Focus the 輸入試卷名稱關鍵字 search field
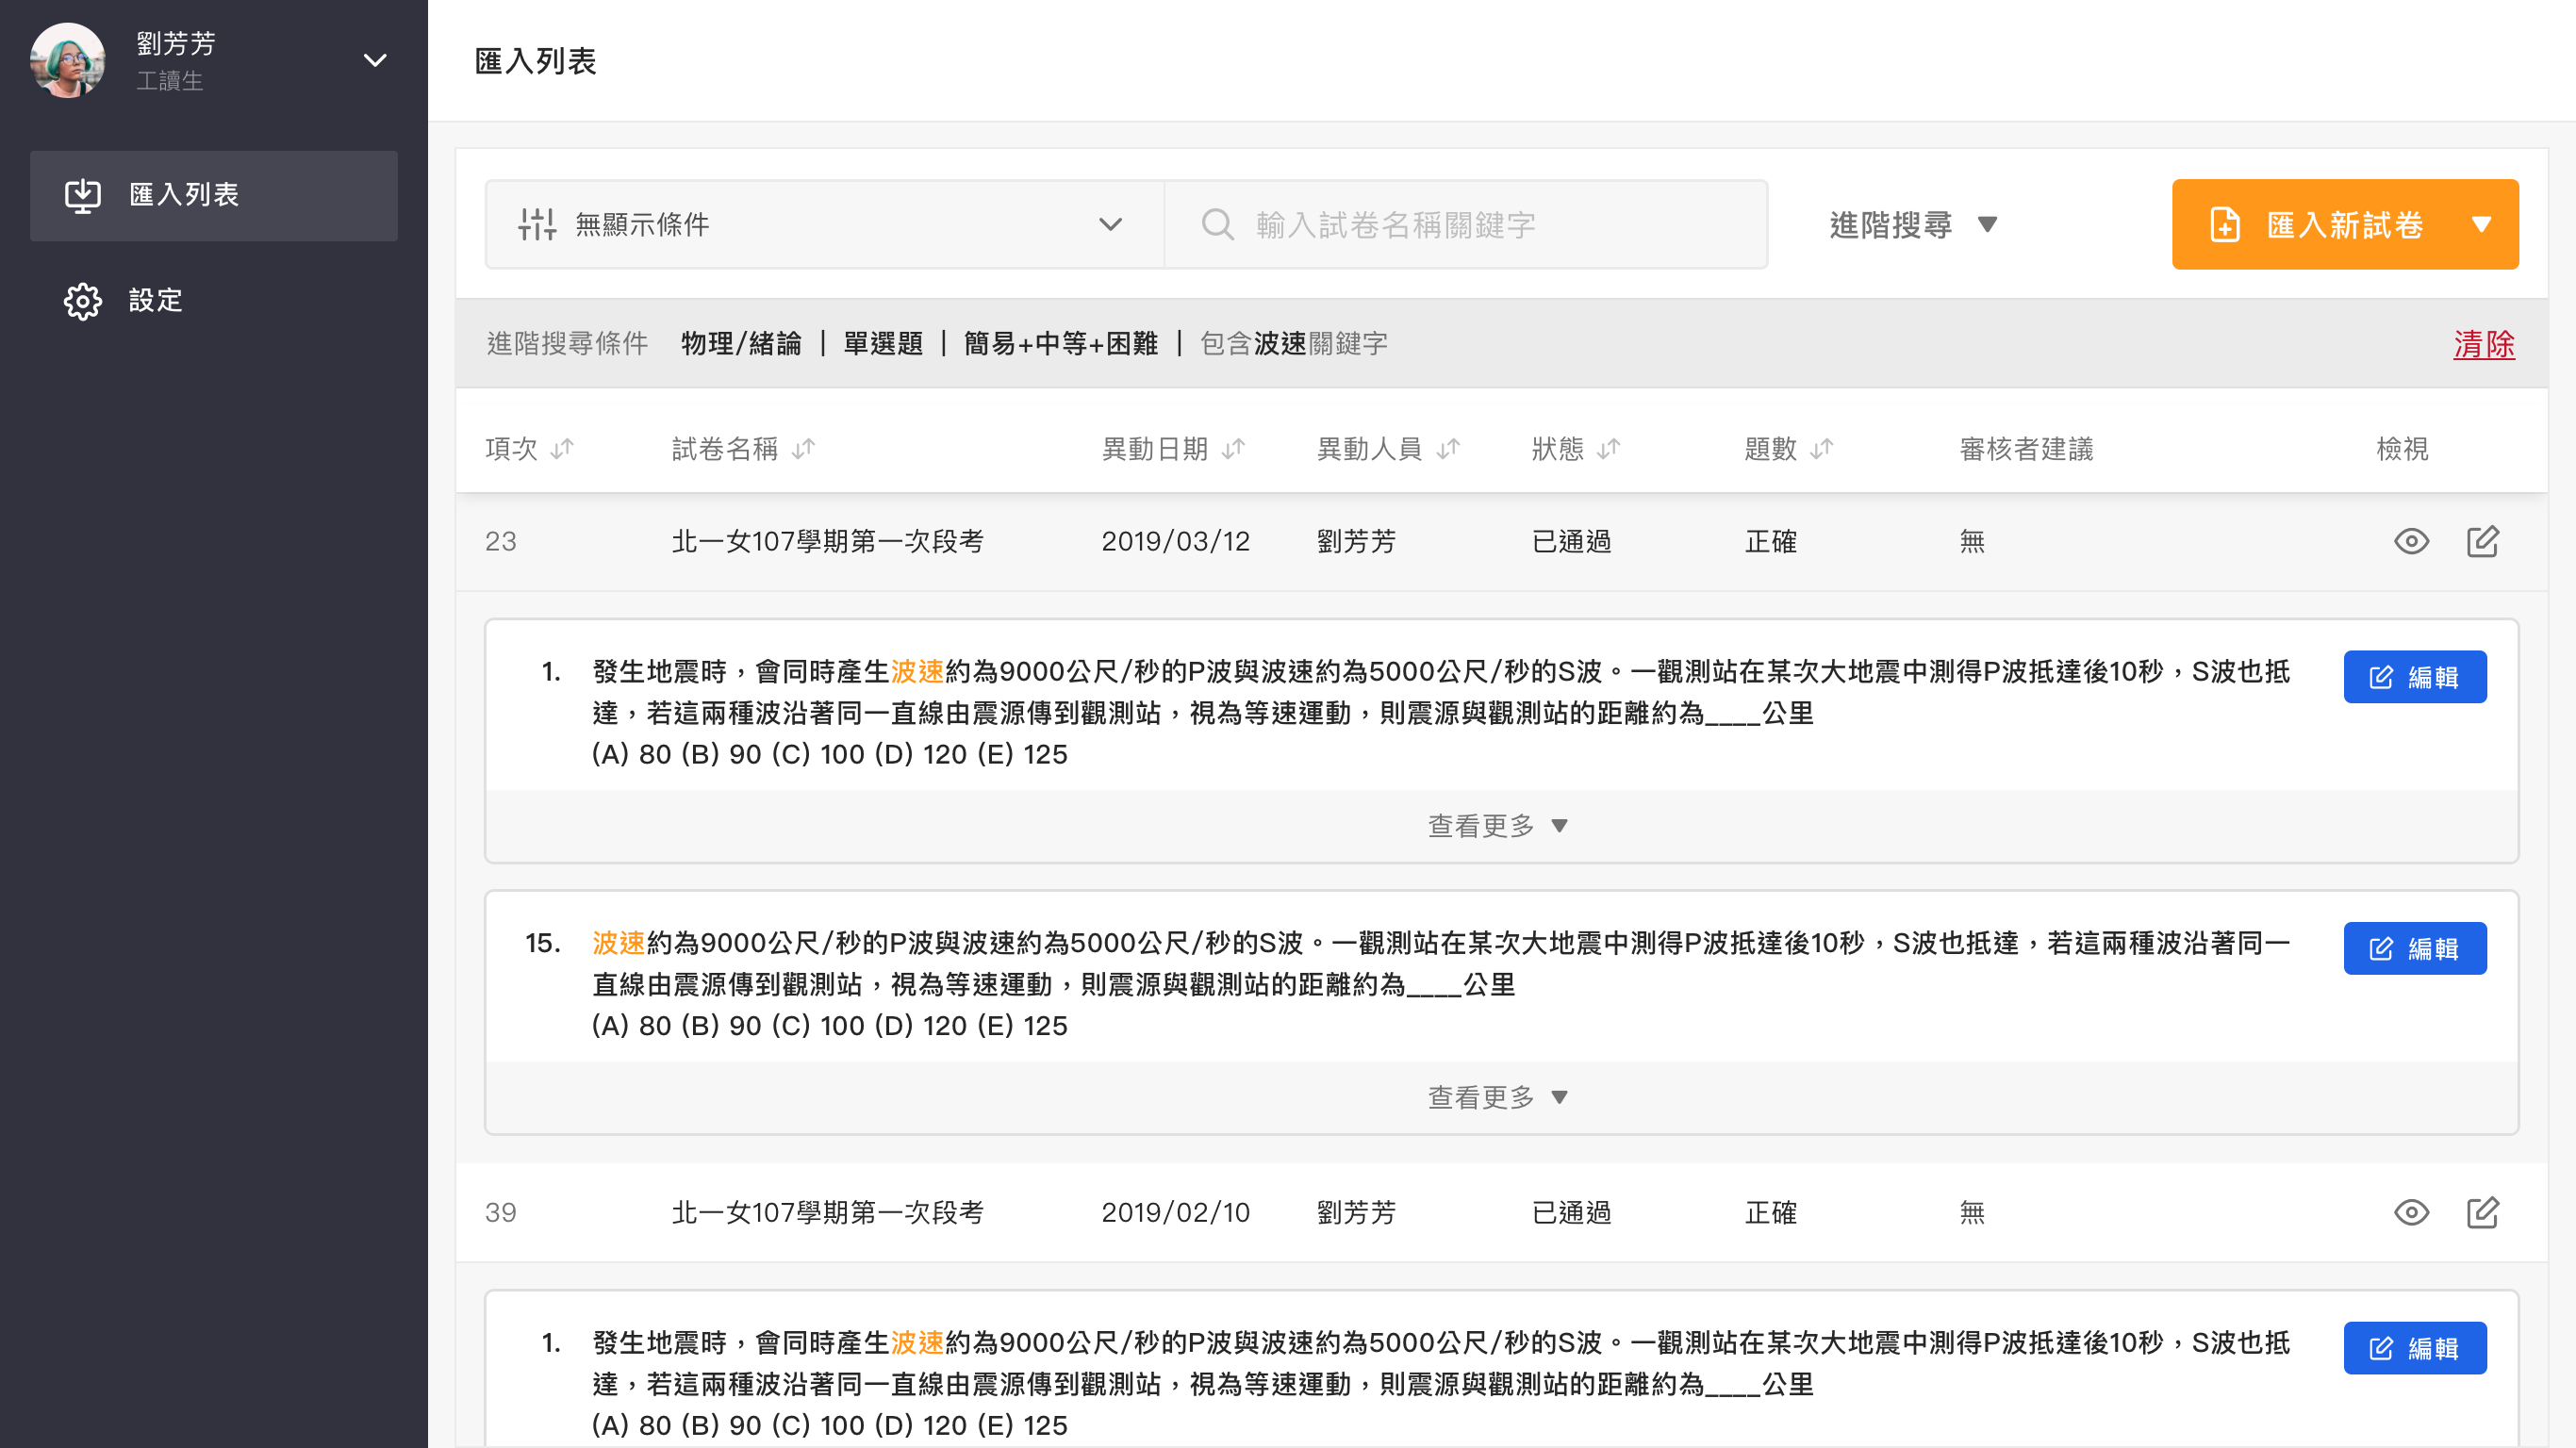Viewport: 2576px width, 1448px height. 1466,224
